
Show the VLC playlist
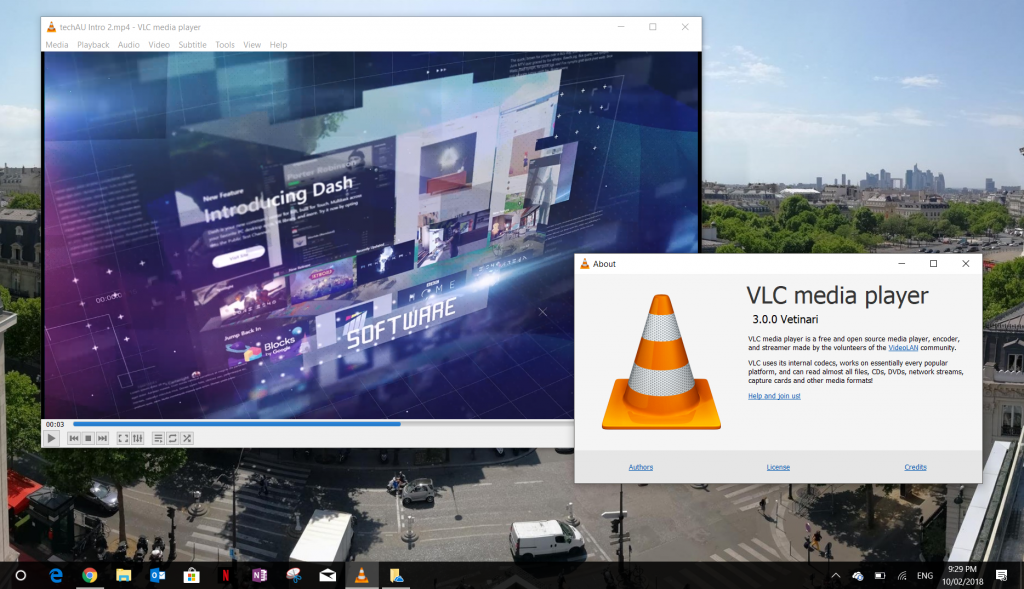(x=158, y=438)
